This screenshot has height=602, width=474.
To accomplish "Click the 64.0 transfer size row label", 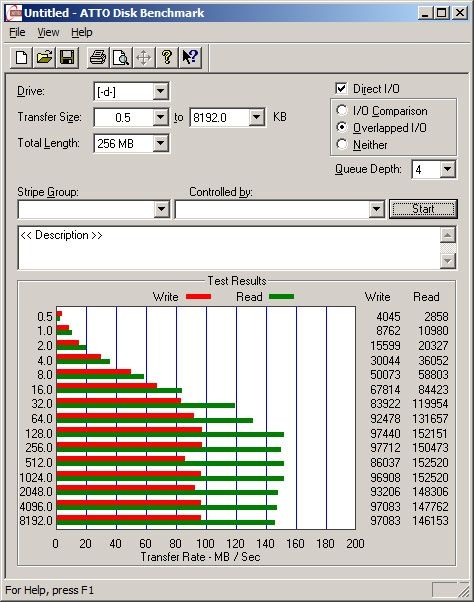I will pyautogui.click(x=41, y=418).
